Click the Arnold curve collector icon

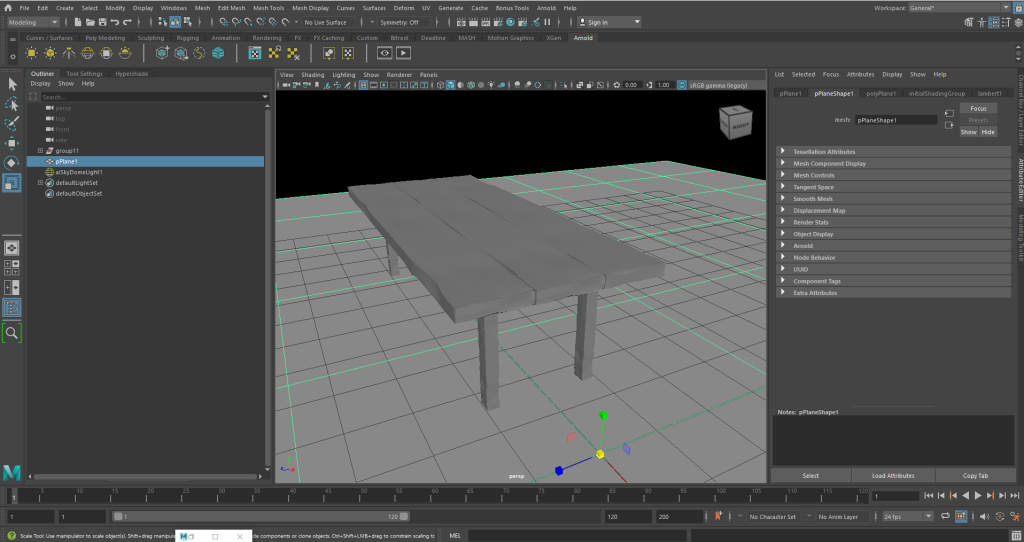[199, 54]
